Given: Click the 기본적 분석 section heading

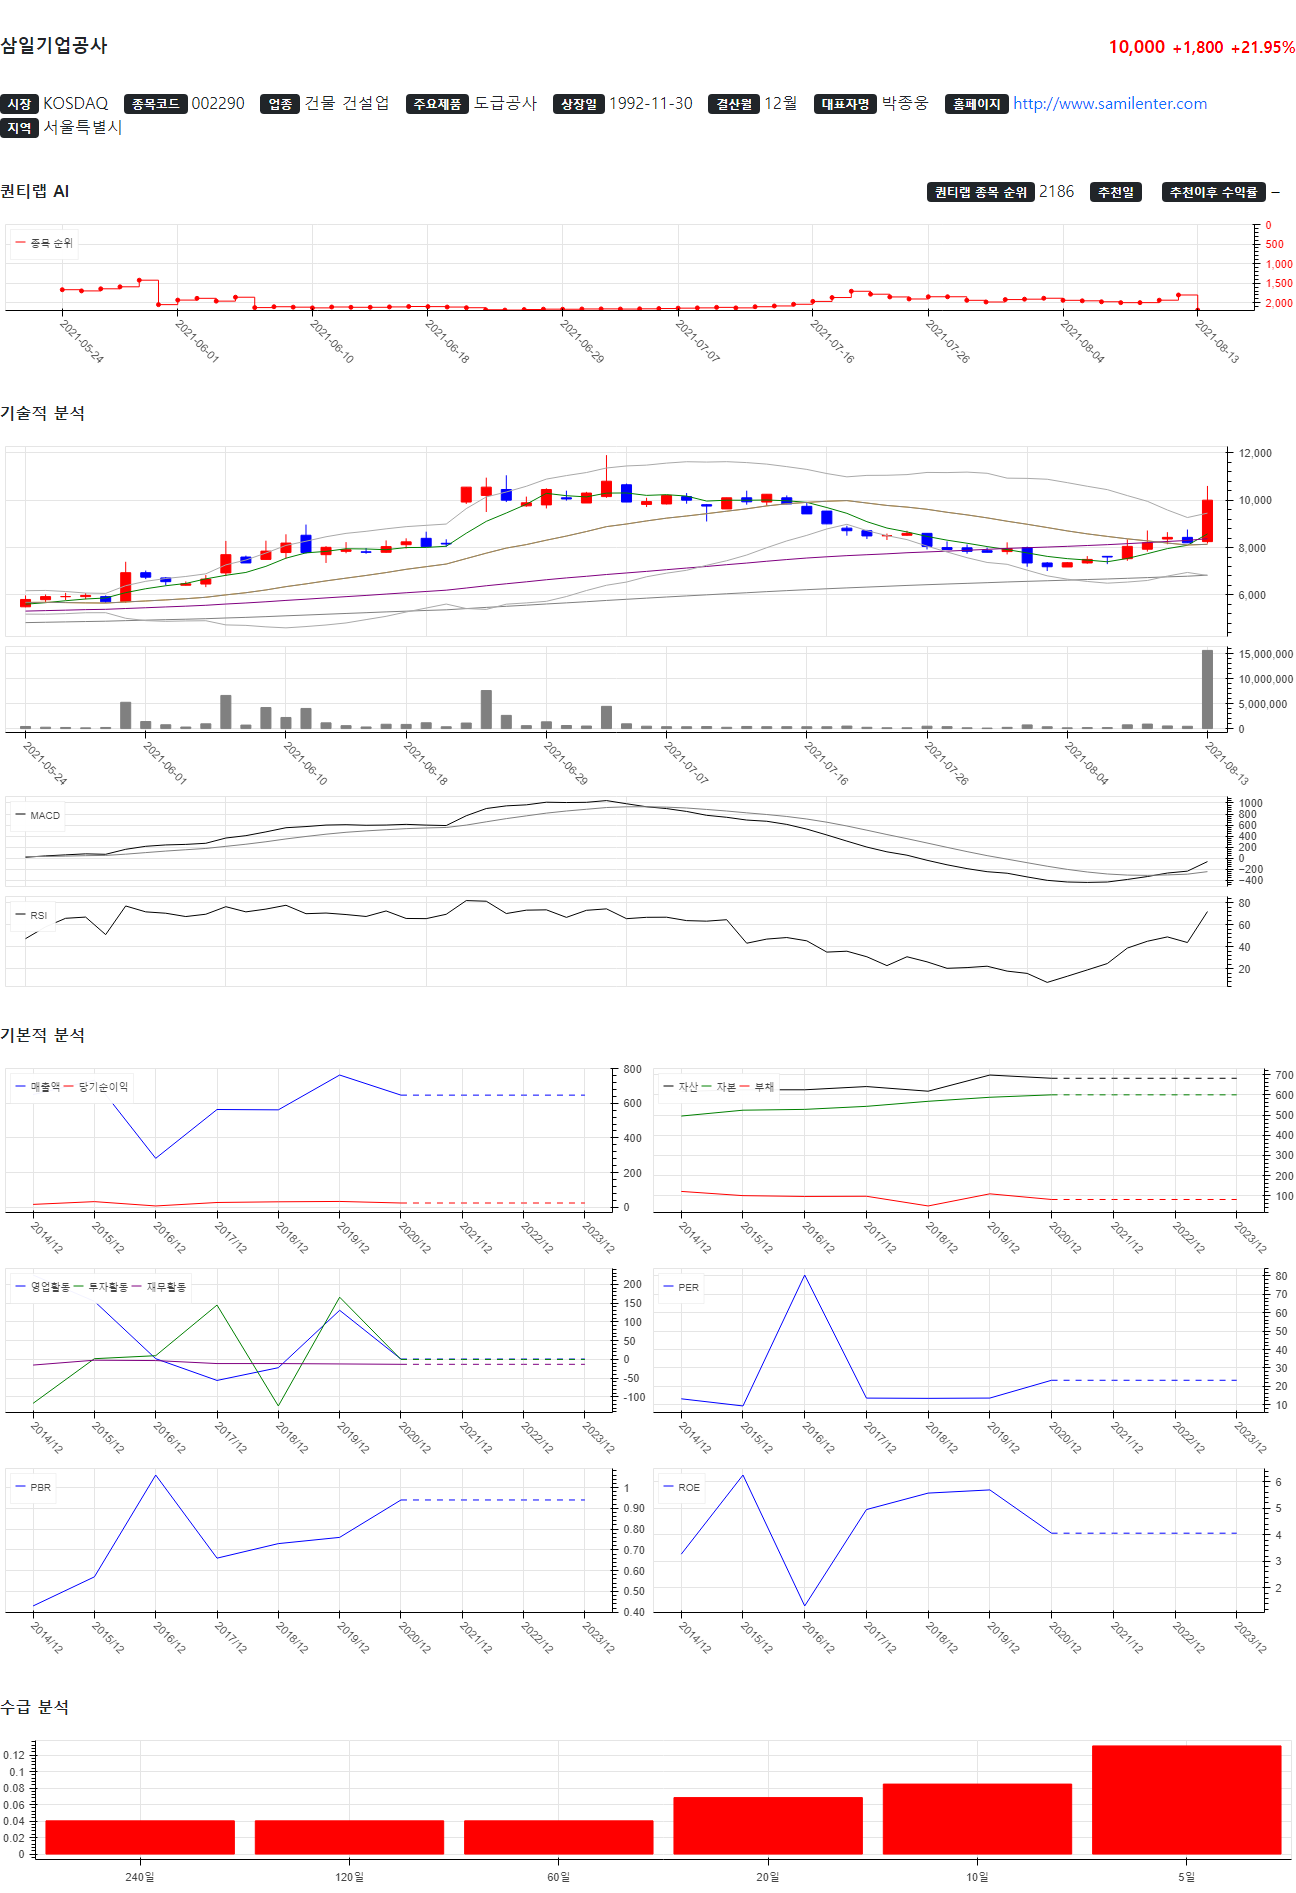Looking at the screenshot, I should [x=43, y=1035].
